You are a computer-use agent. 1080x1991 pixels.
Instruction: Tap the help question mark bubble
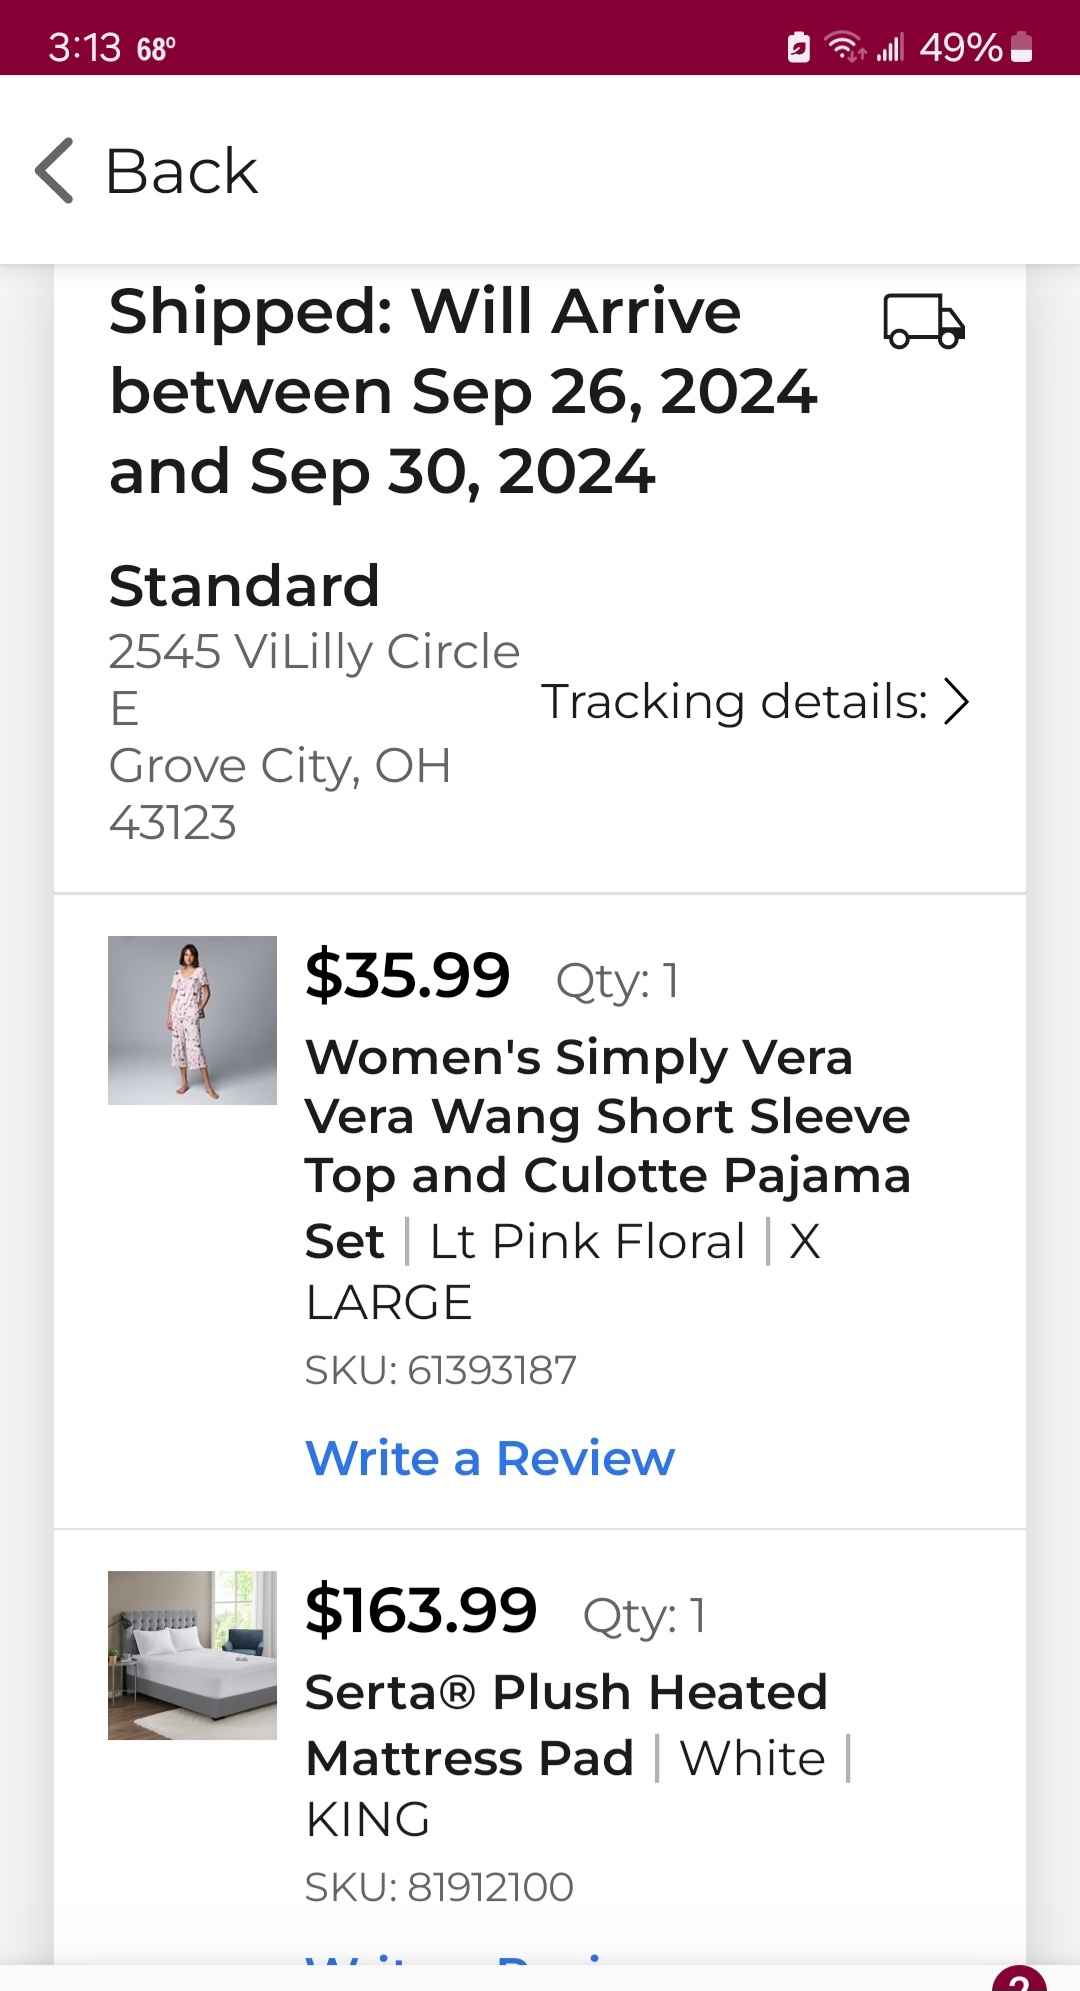coord(1019,1978)
